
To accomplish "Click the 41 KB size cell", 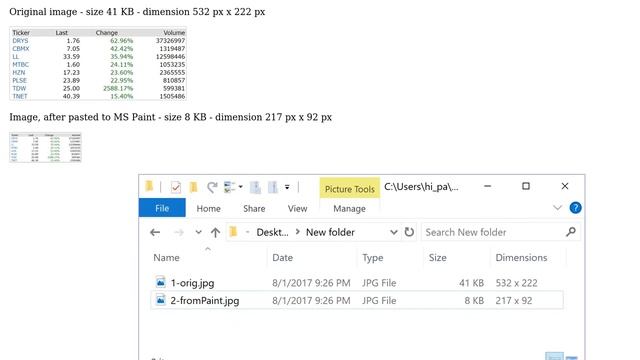I will [x=471, y=283].
